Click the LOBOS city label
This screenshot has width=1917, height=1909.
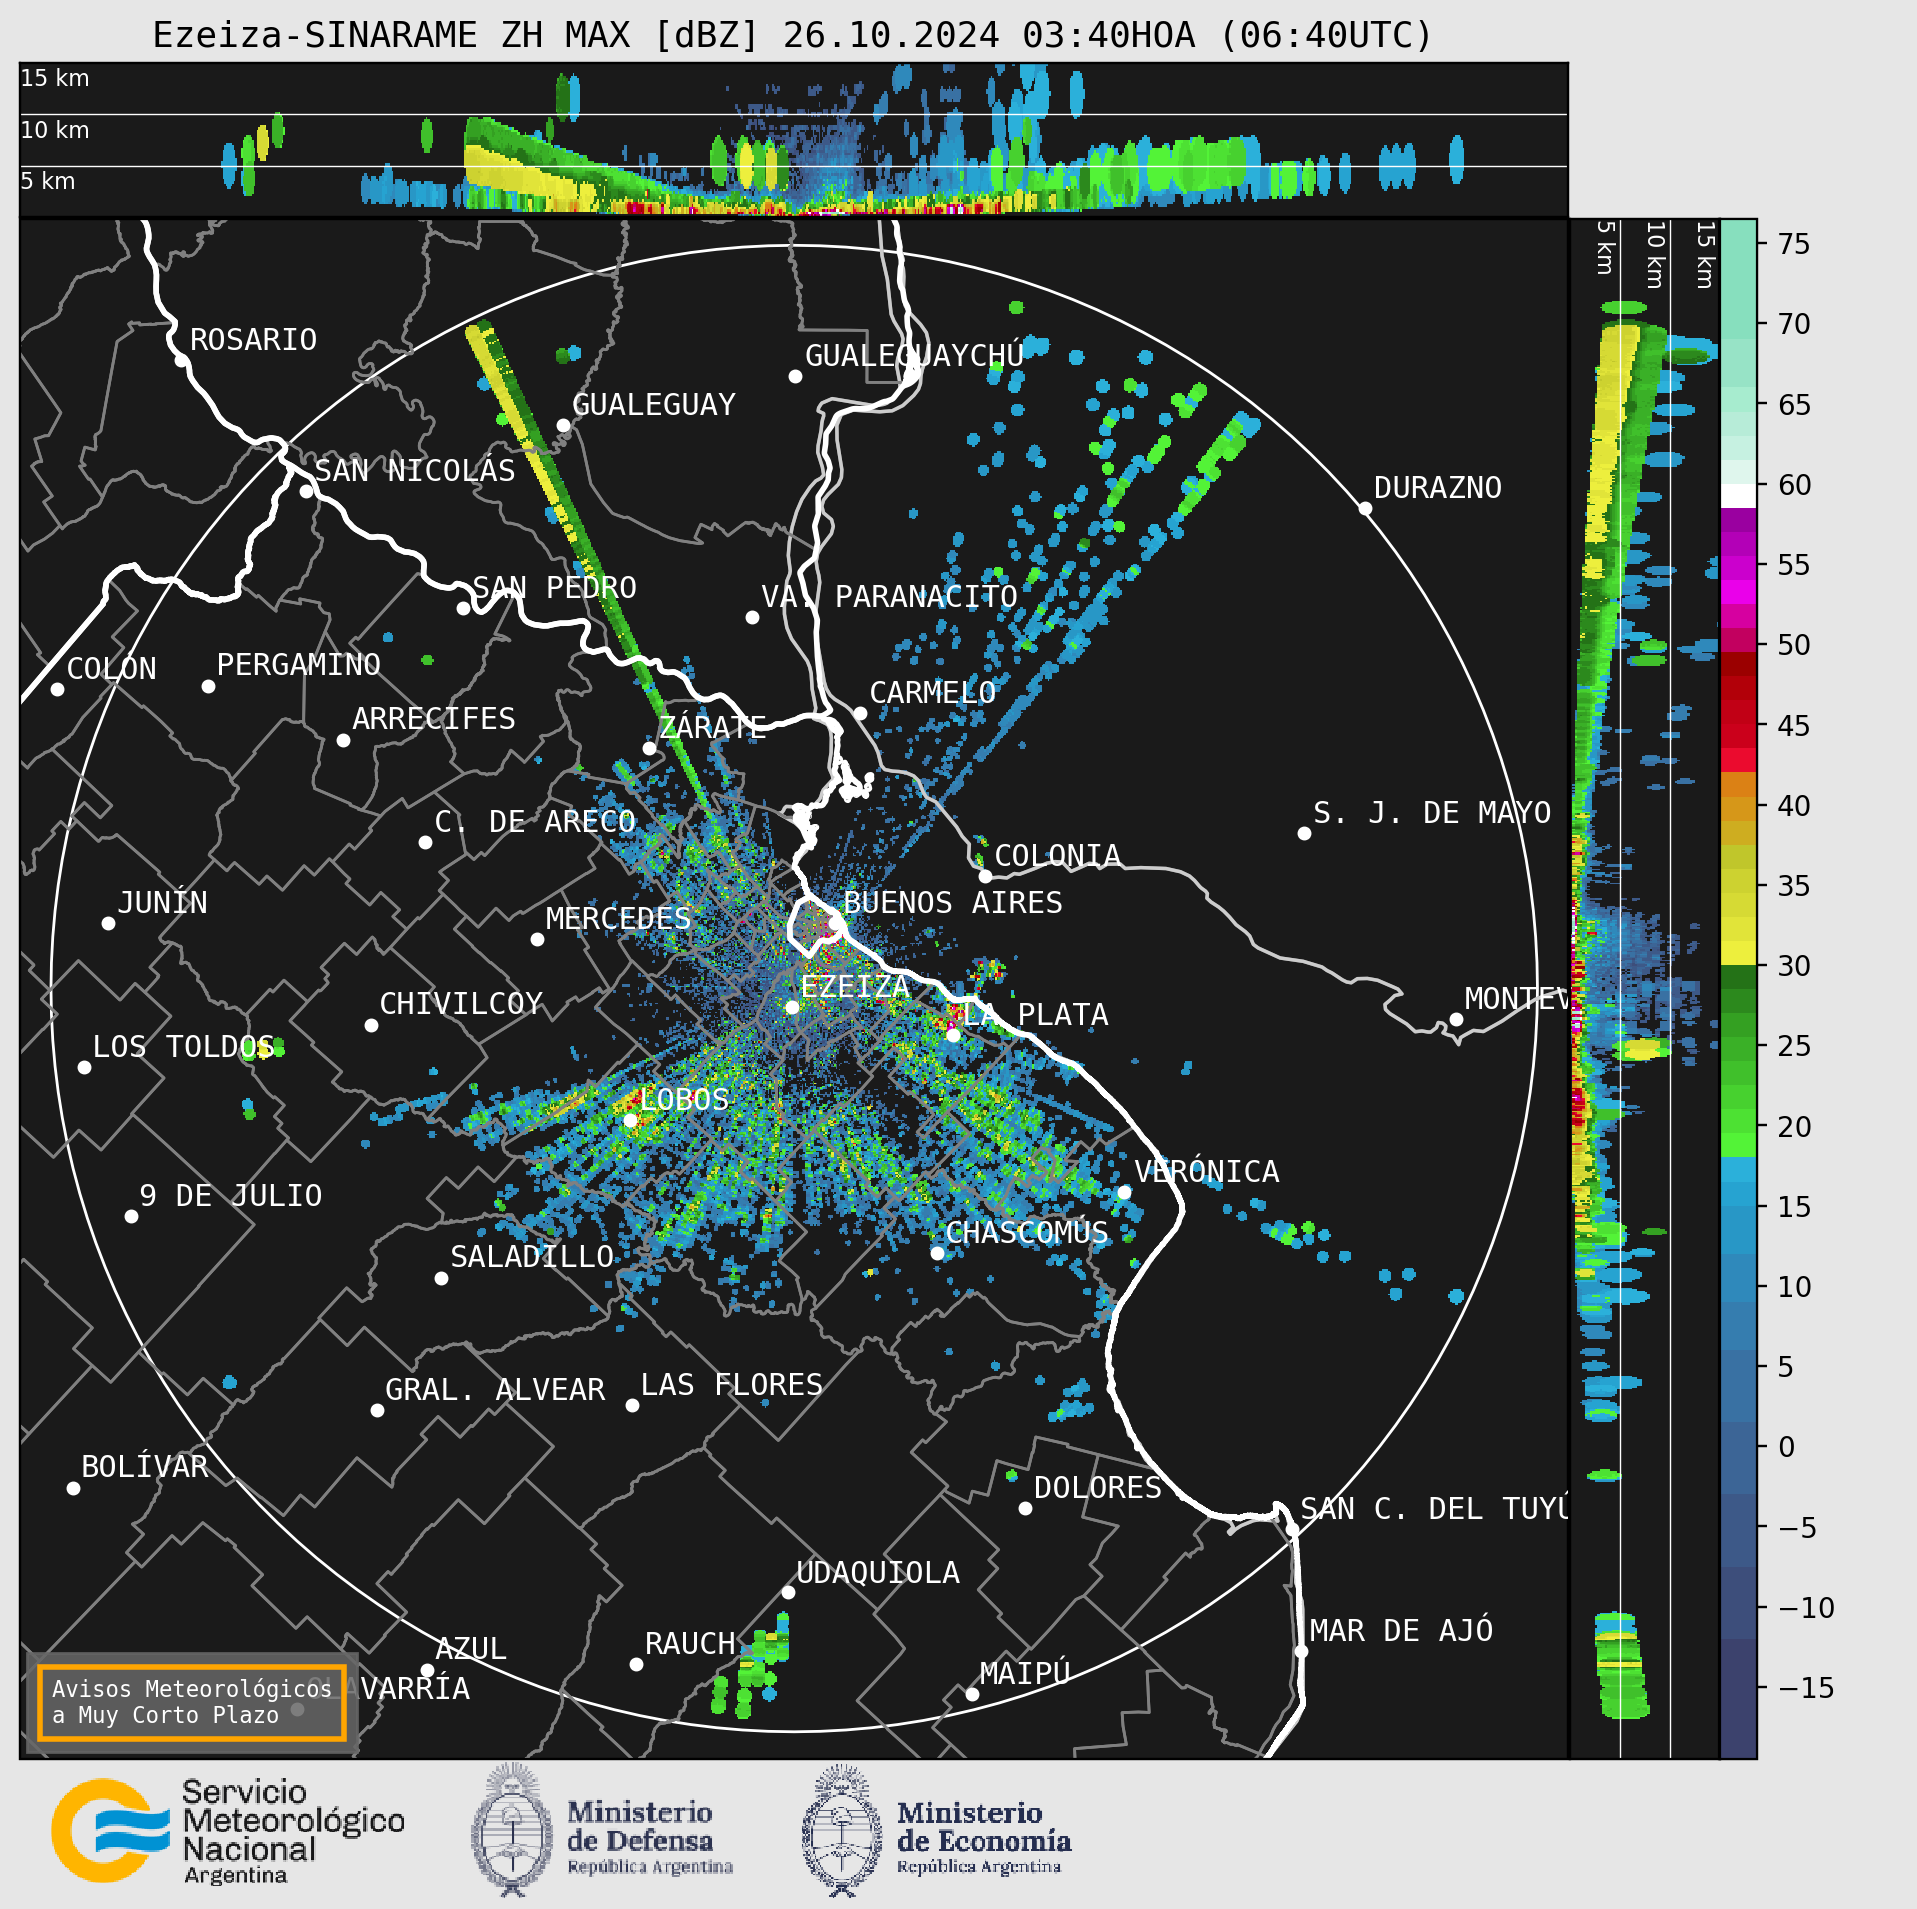[x=685, y=1100]
